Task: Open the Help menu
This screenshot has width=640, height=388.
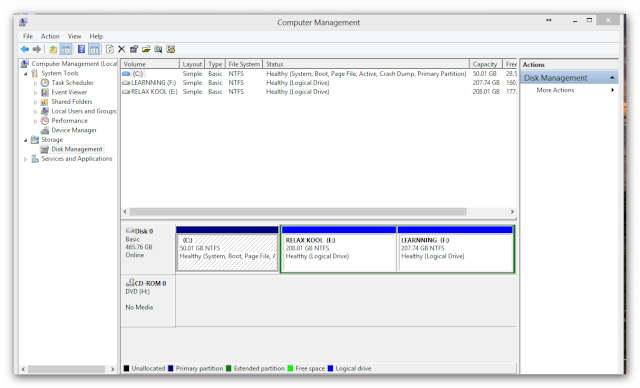Action: [x=96, y=36]
